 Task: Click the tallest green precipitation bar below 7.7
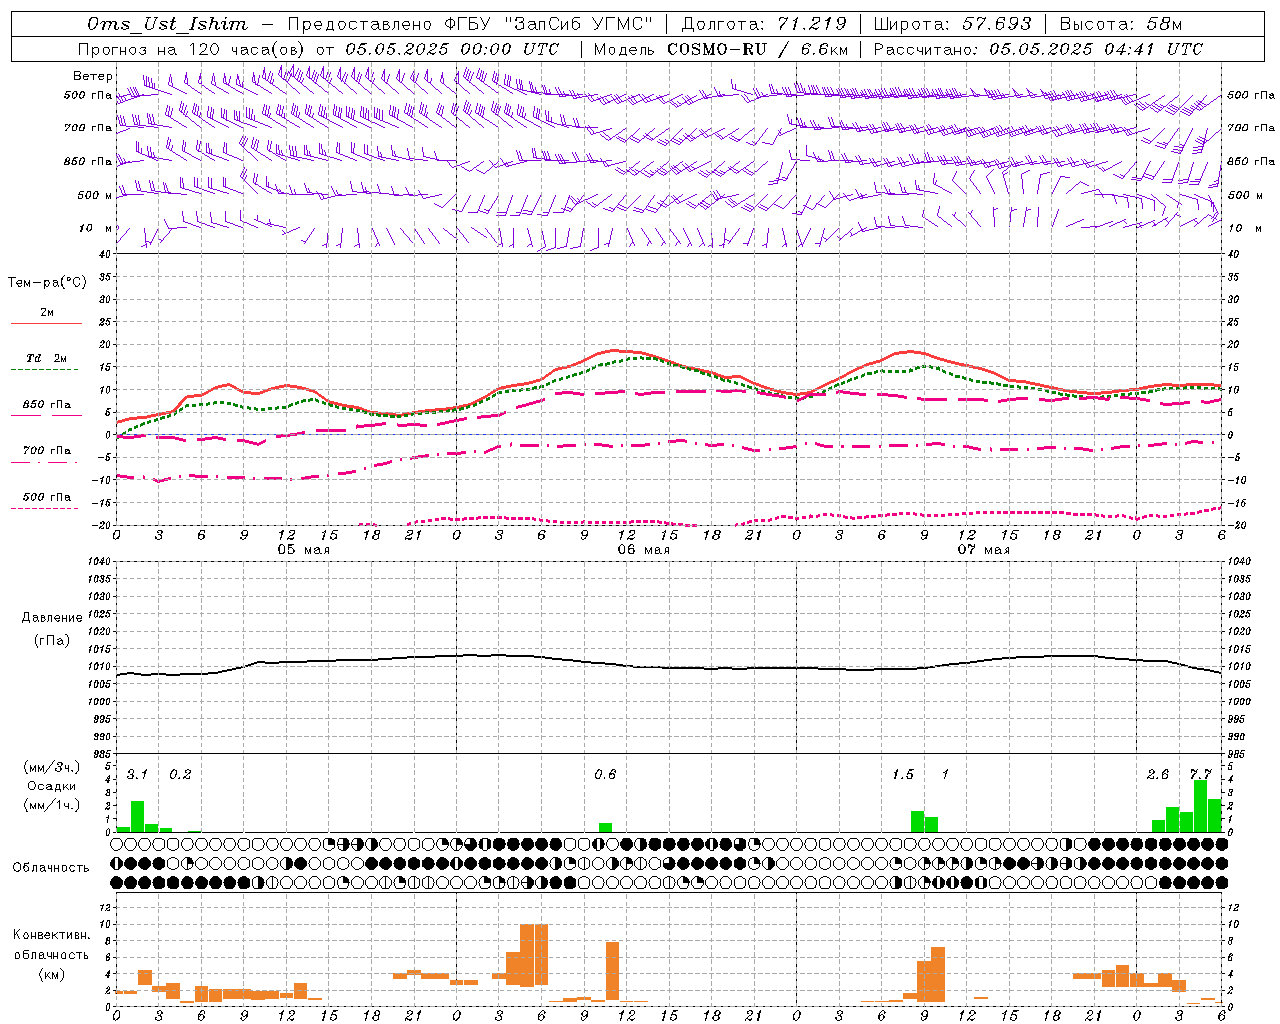1200,806
